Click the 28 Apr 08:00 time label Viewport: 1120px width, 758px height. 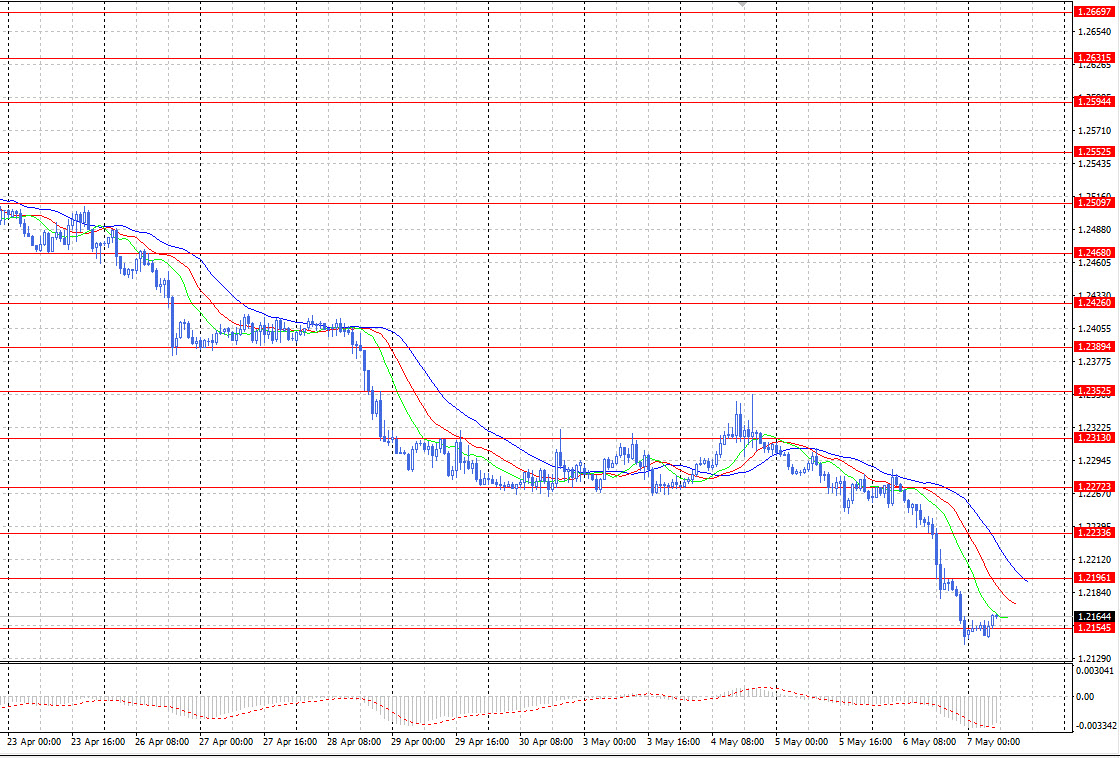[354, 742]
